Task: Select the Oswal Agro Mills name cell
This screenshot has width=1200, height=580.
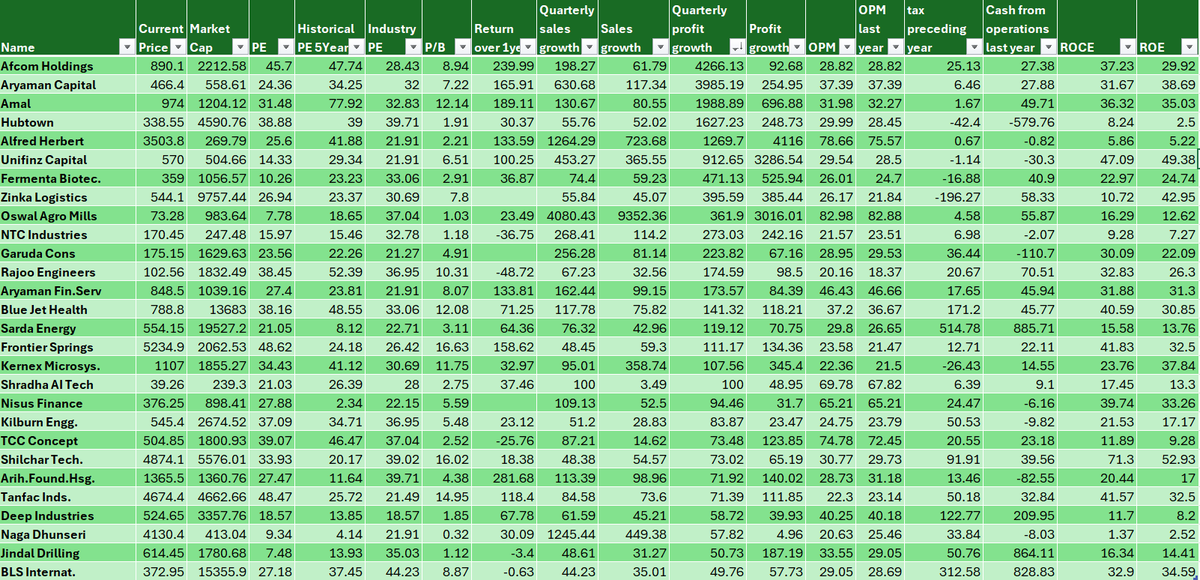Action: (x=68, y=216)
